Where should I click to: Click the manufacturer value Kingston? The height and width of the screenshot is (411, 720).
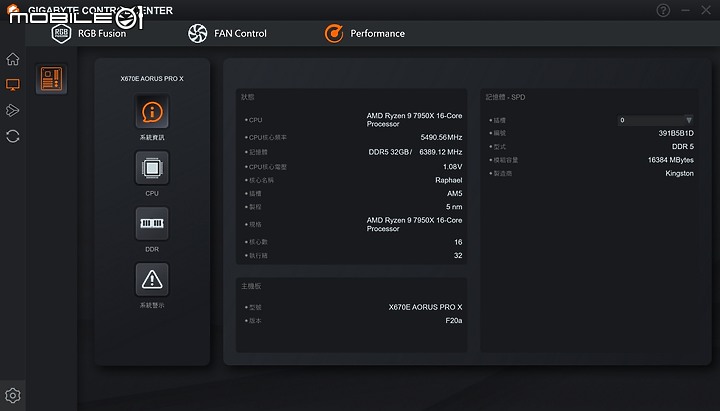[680, 173]
